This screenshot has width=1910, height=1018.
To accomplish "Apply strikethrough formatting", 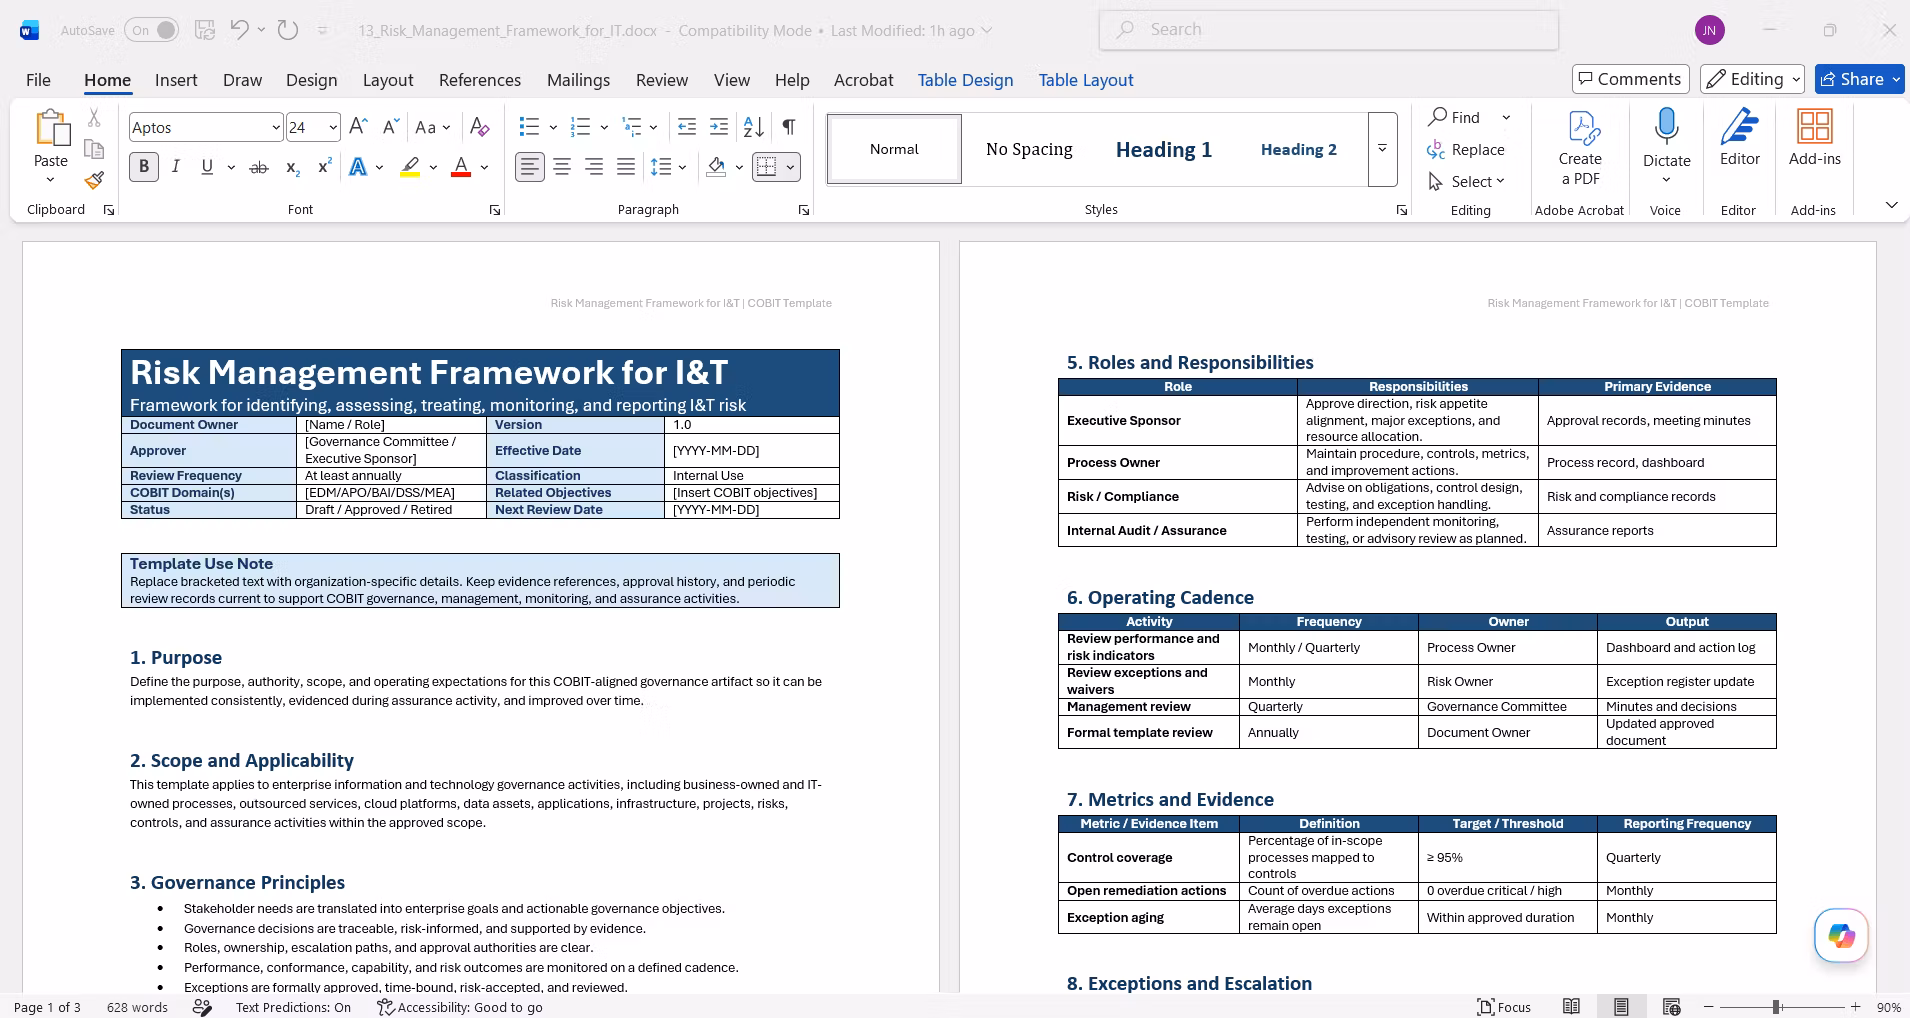I will point(259,167).
